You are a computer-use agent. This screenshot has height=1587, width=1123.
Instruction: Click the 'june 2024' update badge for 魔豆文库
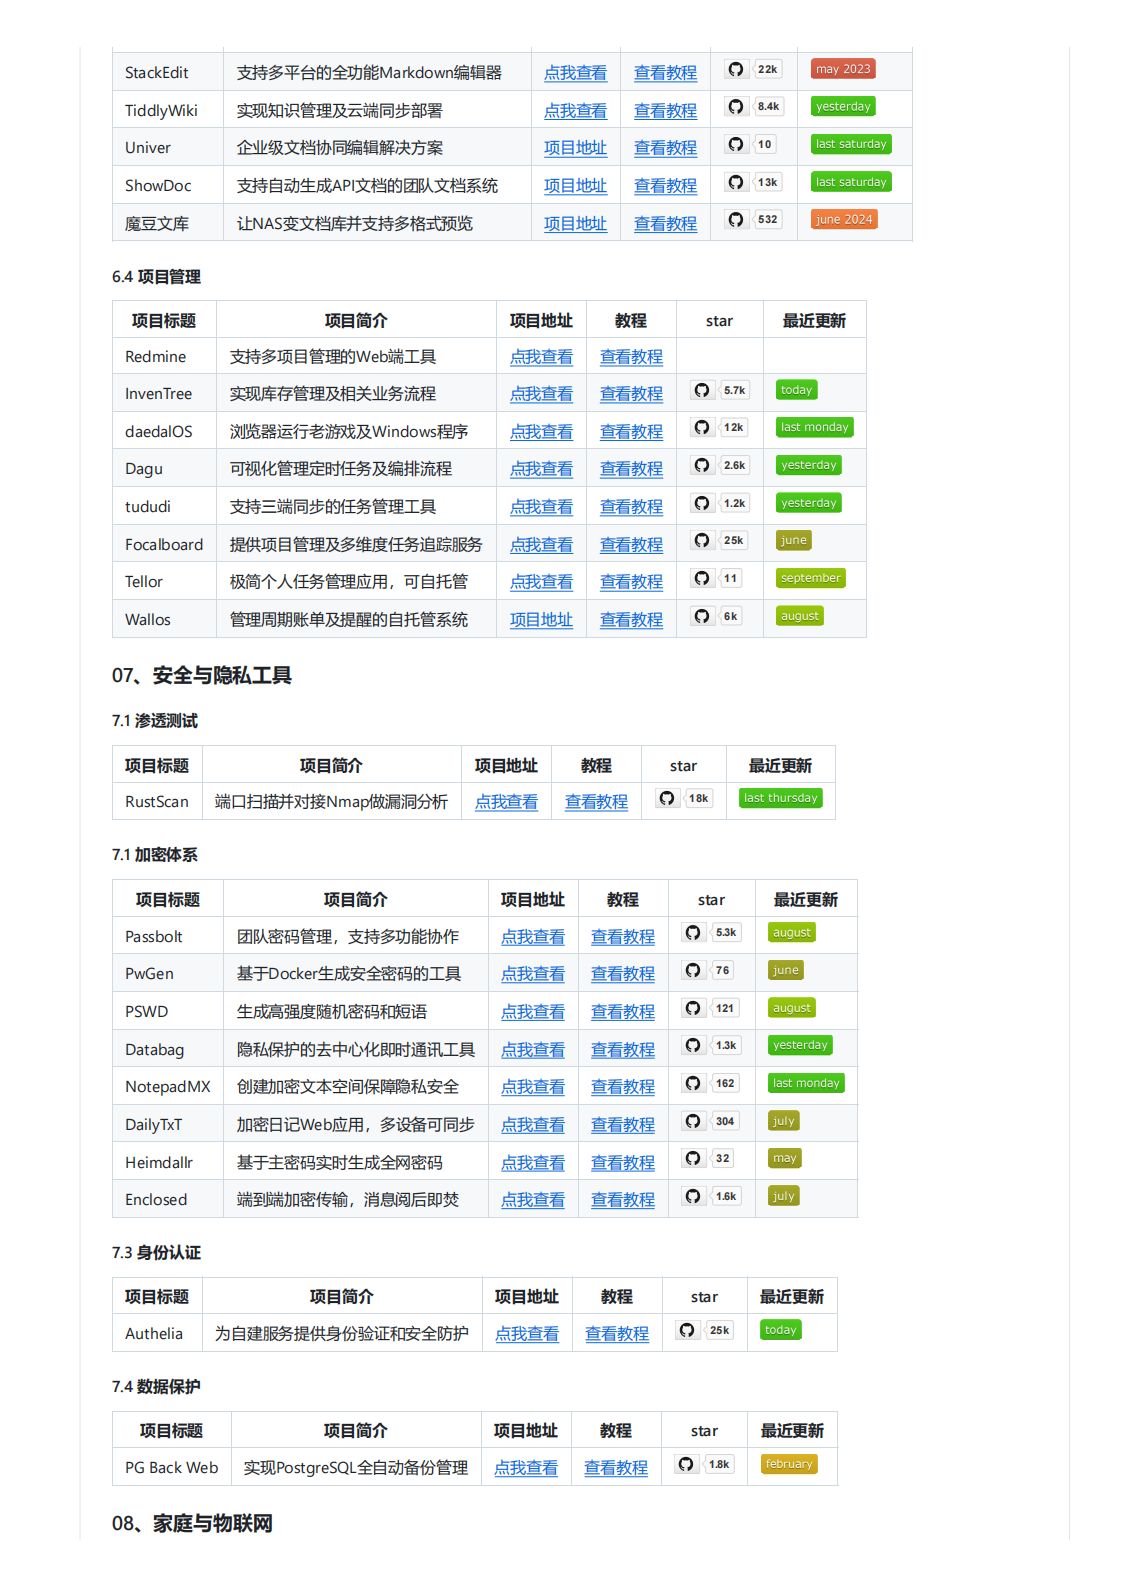[844, 219]
